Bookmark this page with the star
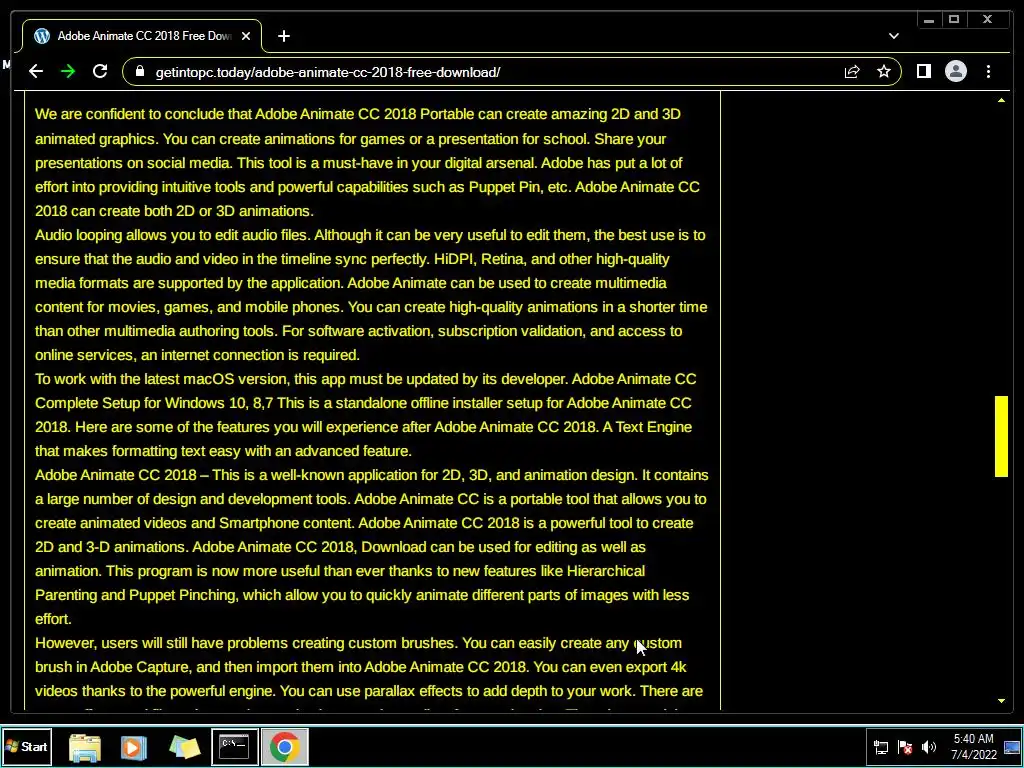 click(x=884, y=72)
